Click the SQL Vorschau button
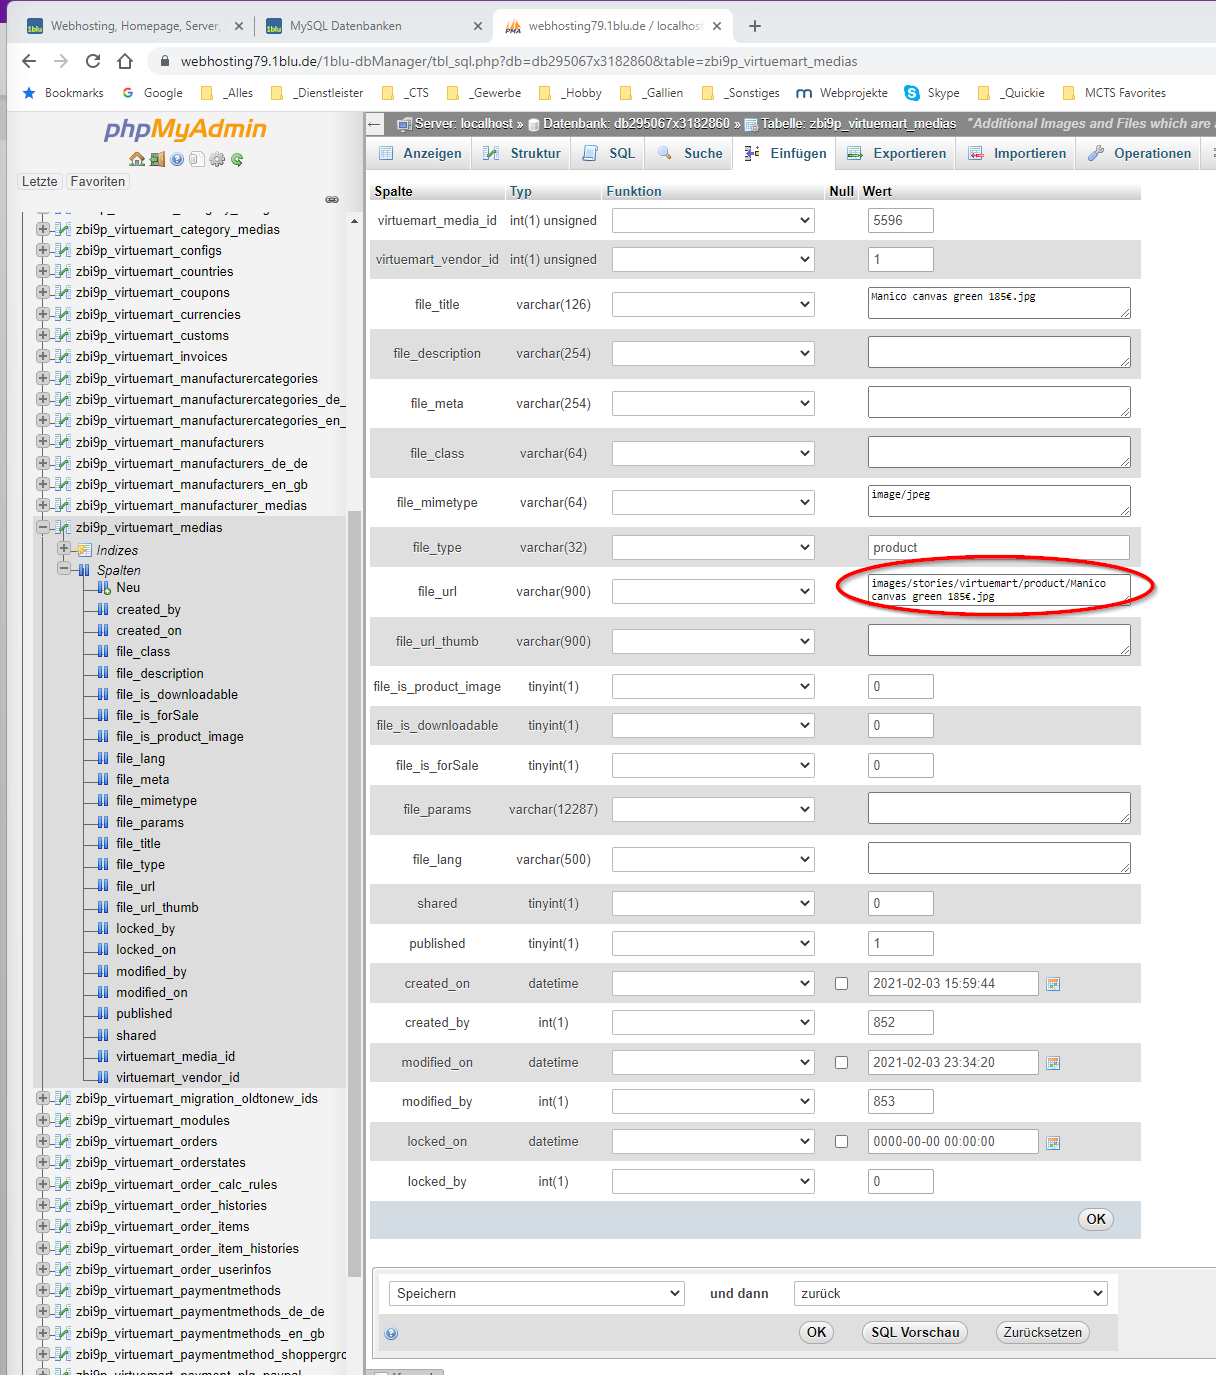The image size is (1216, 1375). [x=914, y=1332]
